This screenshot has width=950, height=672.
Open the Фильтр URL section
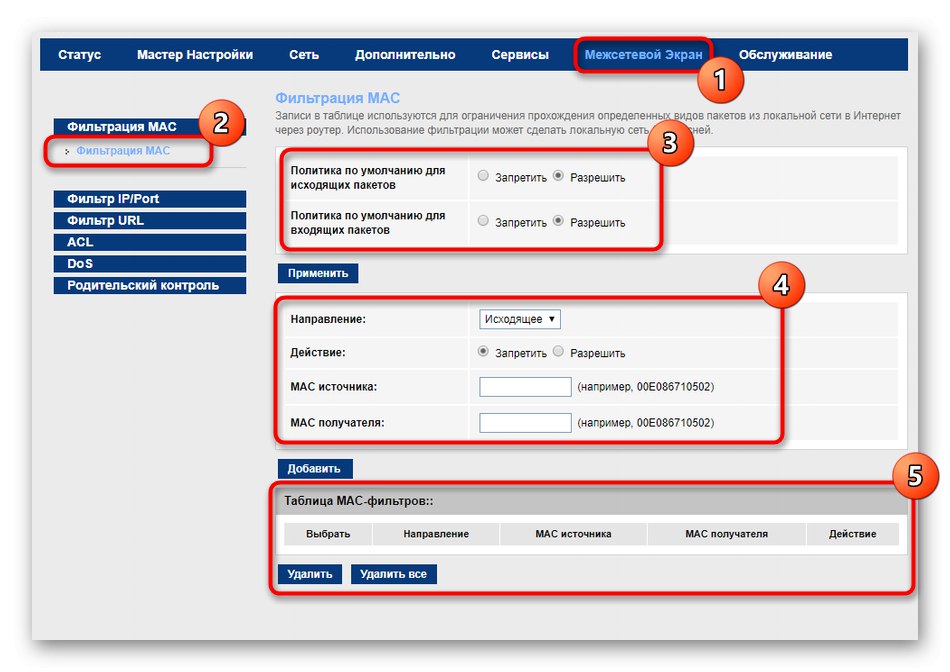pos(150,221)
